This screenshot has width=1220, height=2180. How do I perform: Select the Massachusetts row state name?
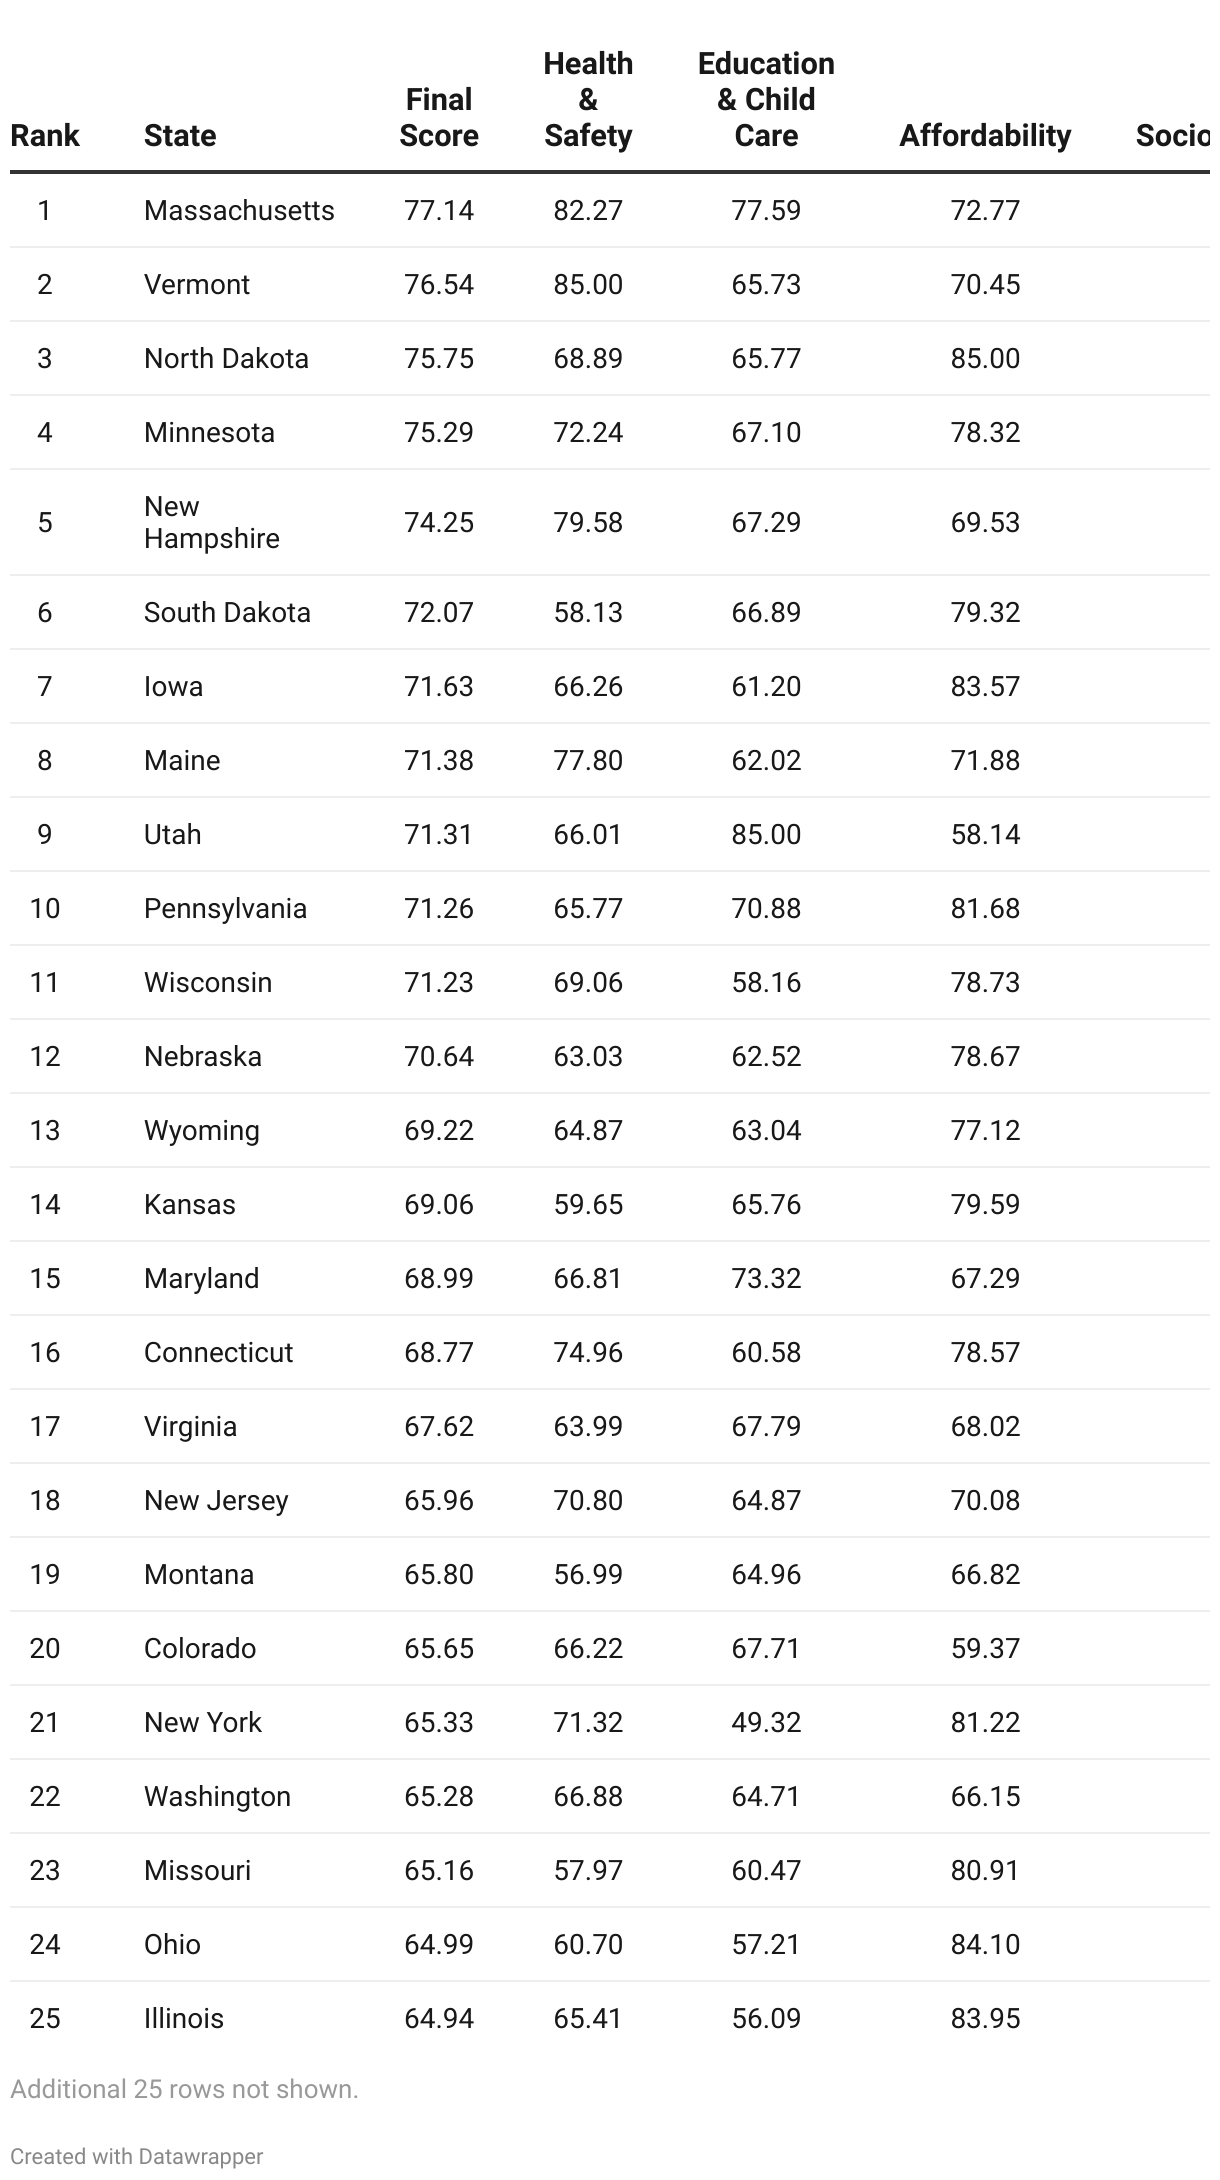coord(239,211)
